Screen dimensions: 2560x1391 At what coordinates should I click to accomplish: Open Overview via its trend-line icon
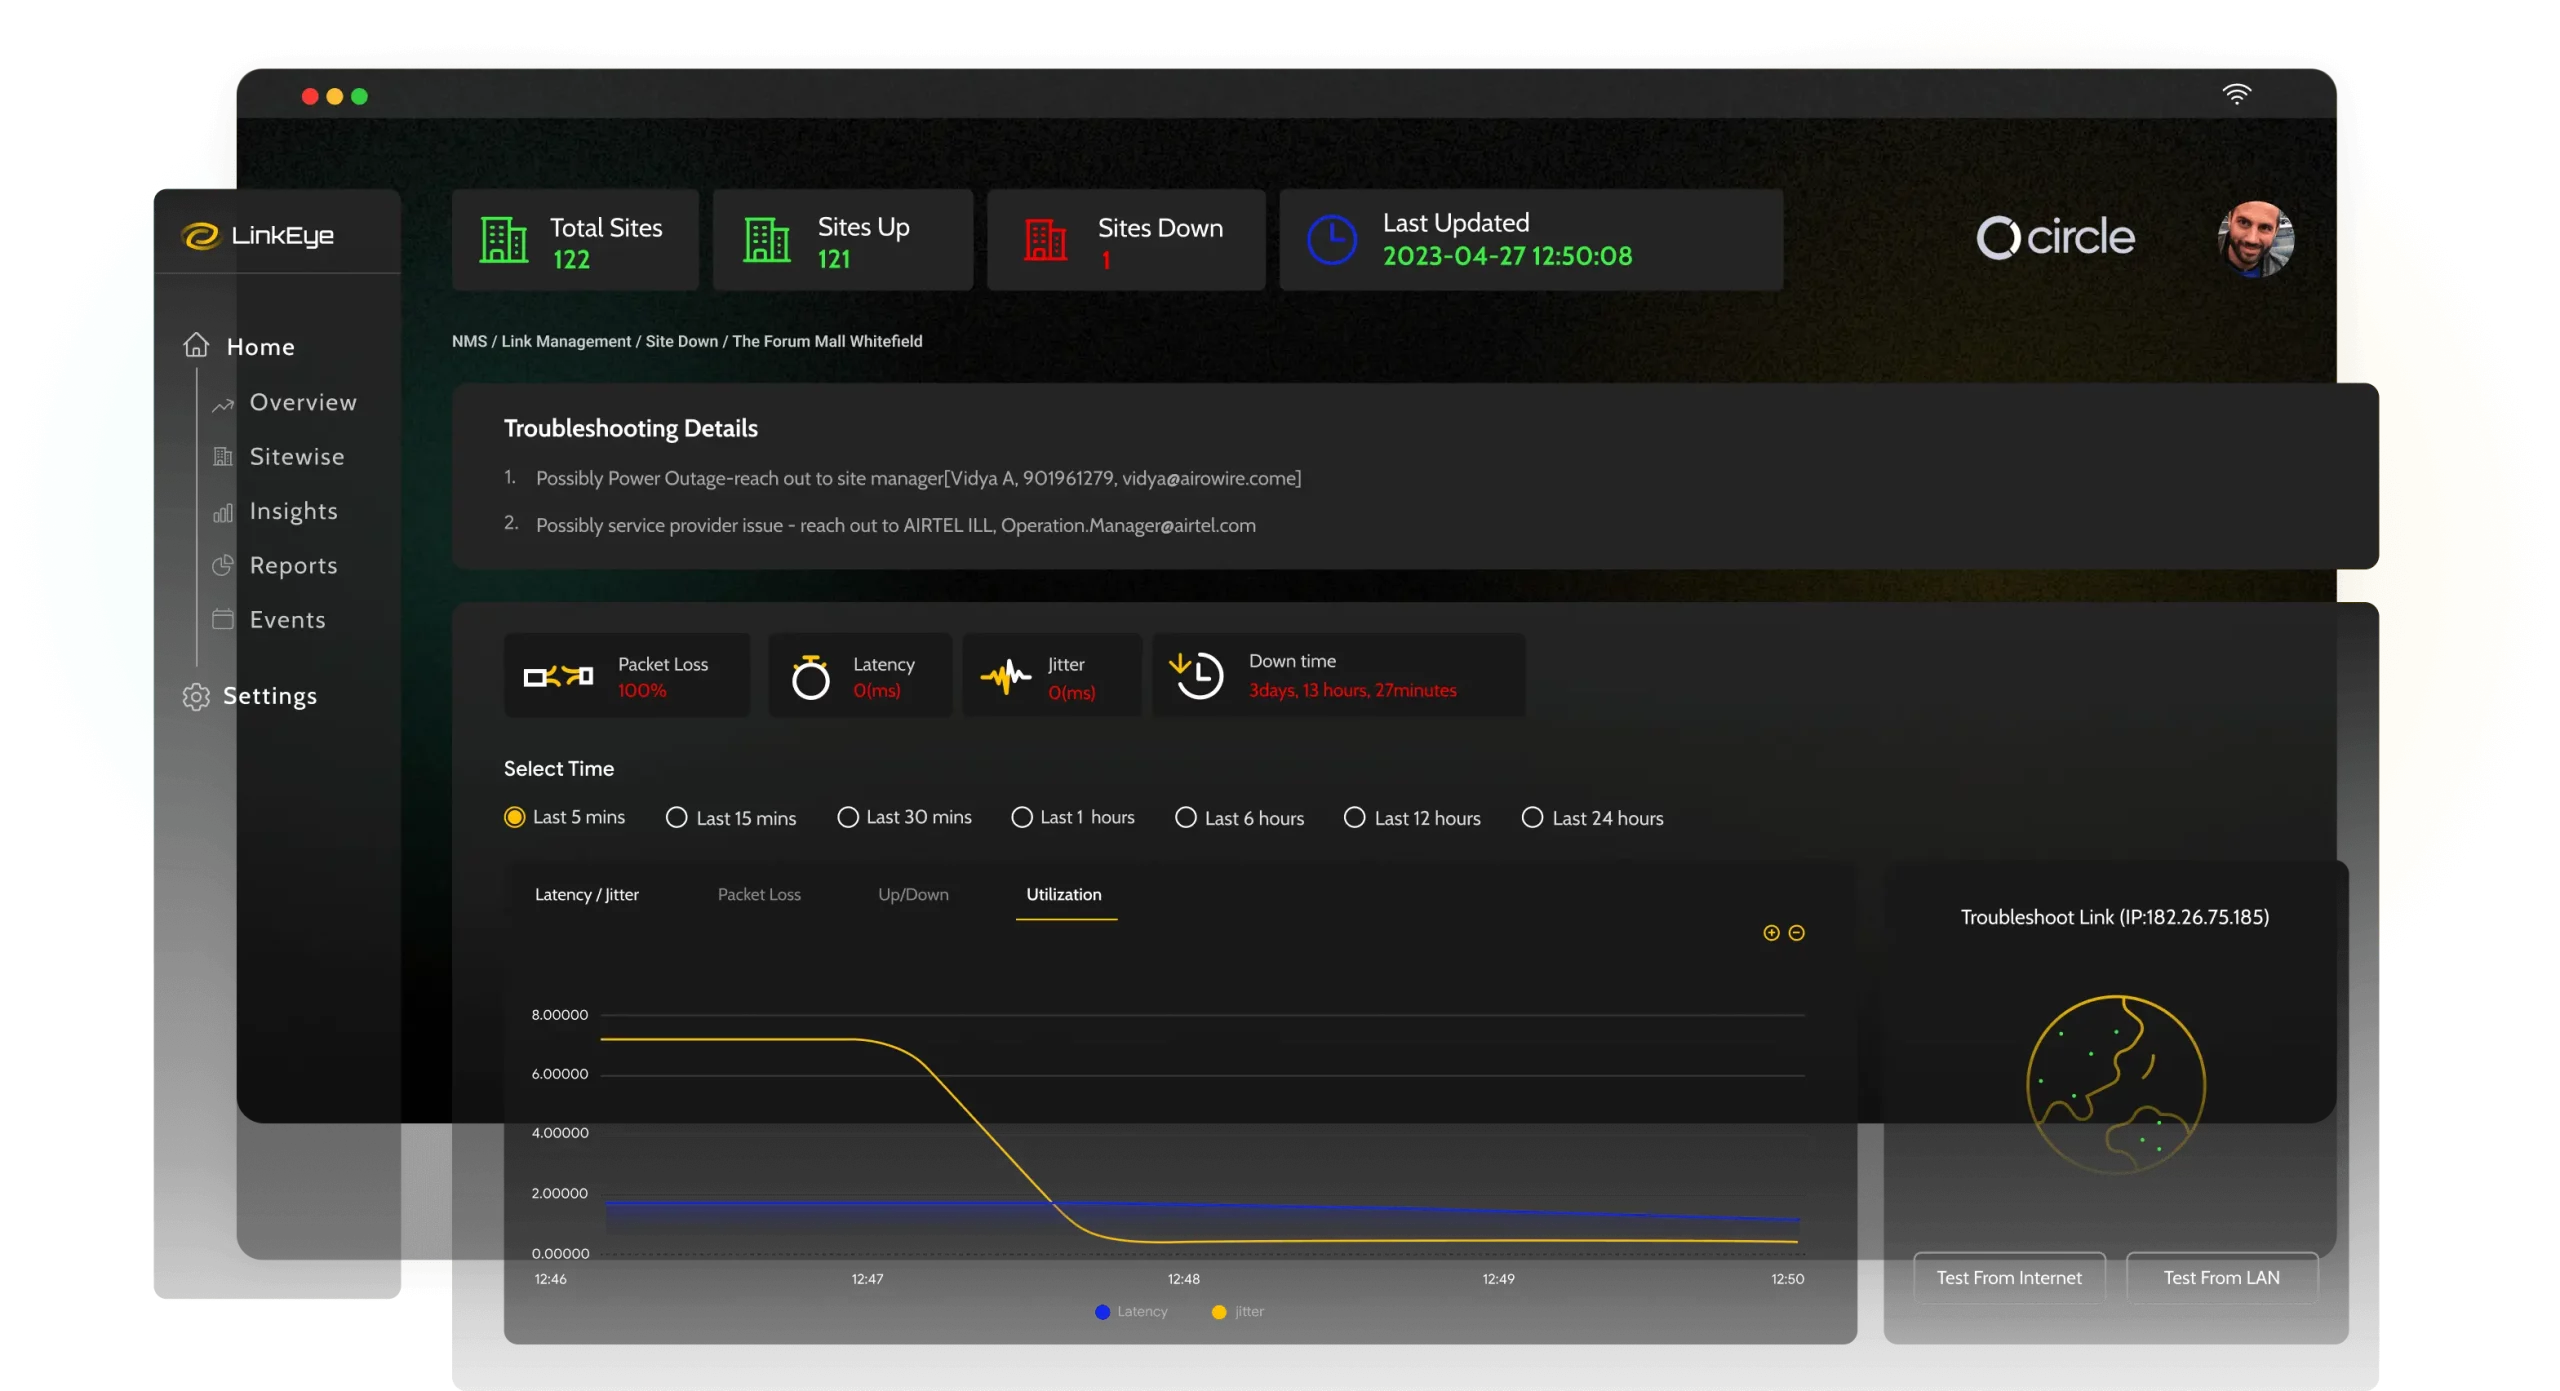click(x=223, y=404)
